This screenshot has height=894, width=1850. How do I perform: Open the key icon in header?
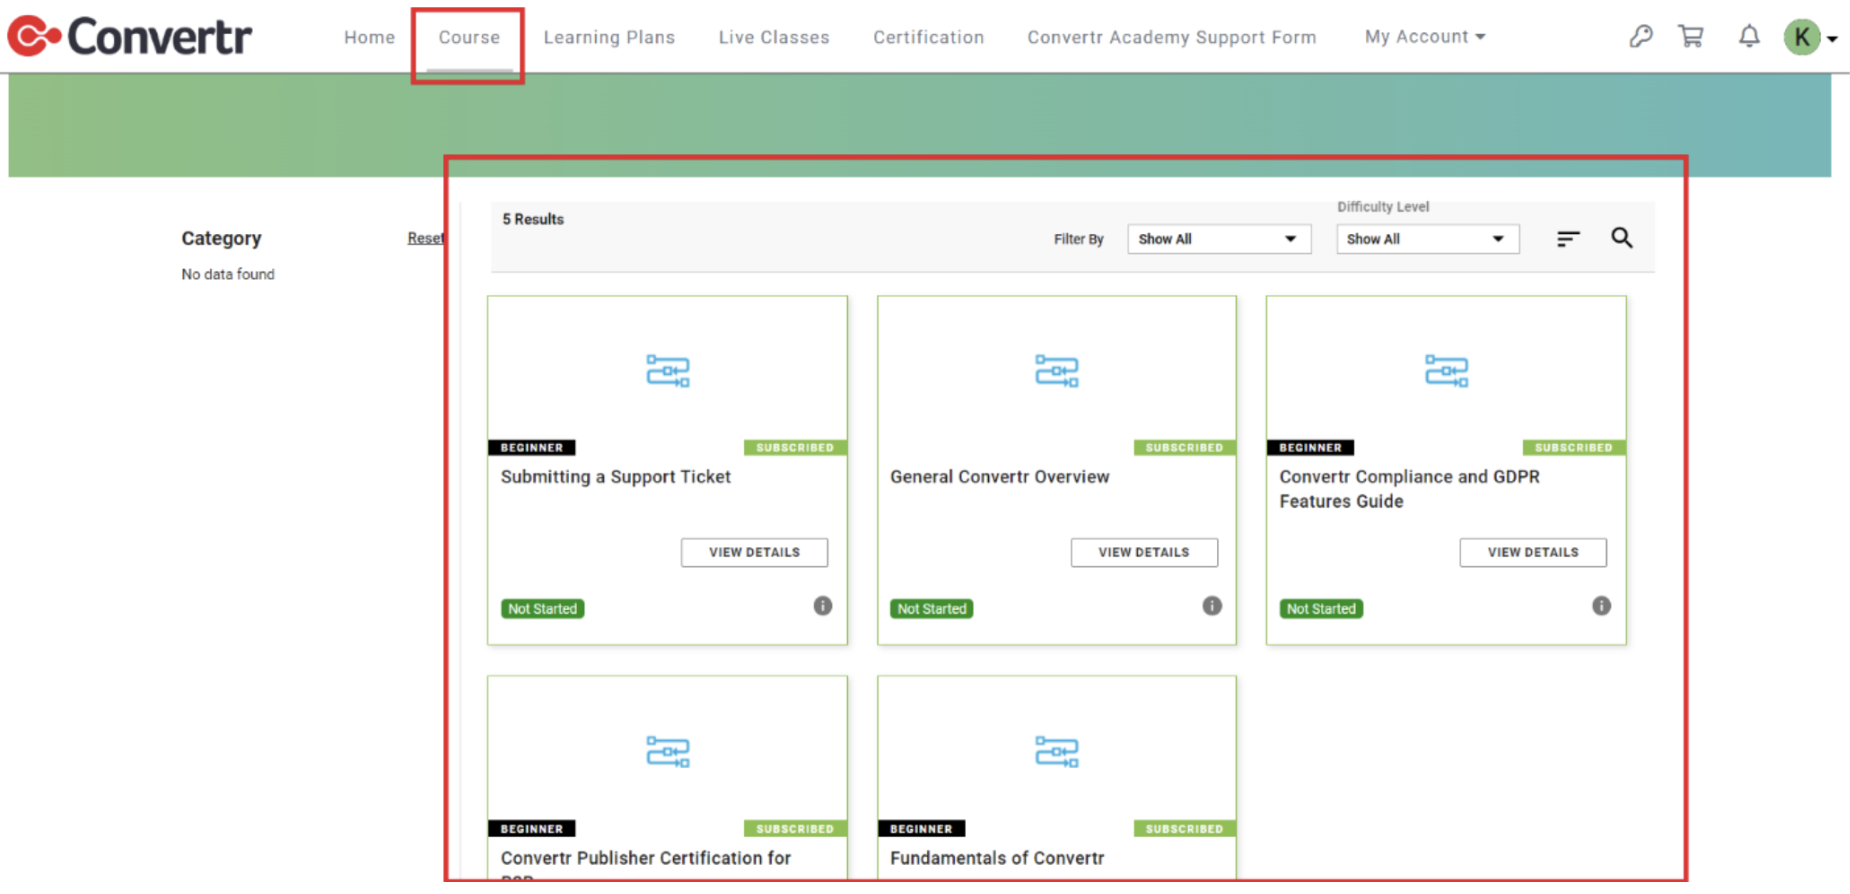click(1640, 37)
